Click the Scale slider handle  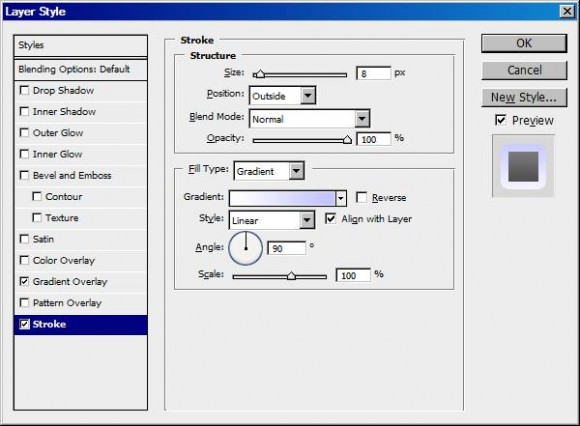tap(291, 275)
